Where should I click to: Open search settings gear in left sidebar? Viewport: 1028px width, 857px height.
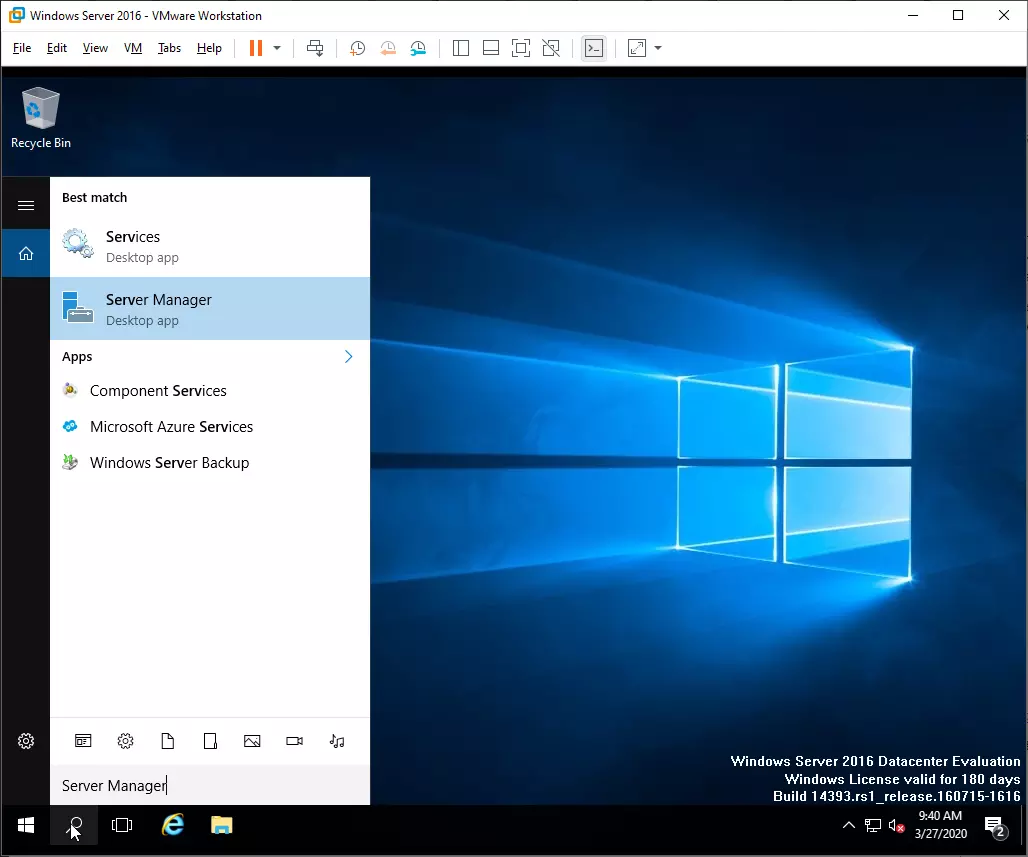[x=26, y=741]
